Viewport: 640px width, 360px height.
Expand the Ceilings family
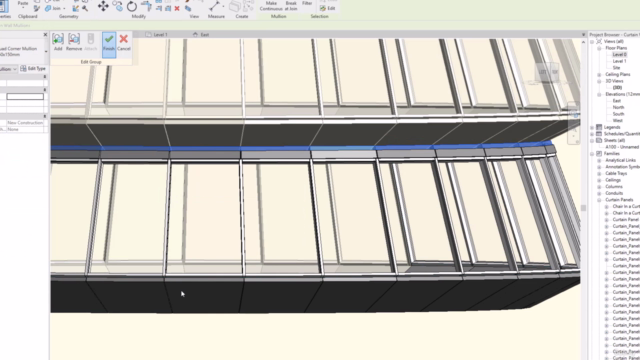point(599,180)
